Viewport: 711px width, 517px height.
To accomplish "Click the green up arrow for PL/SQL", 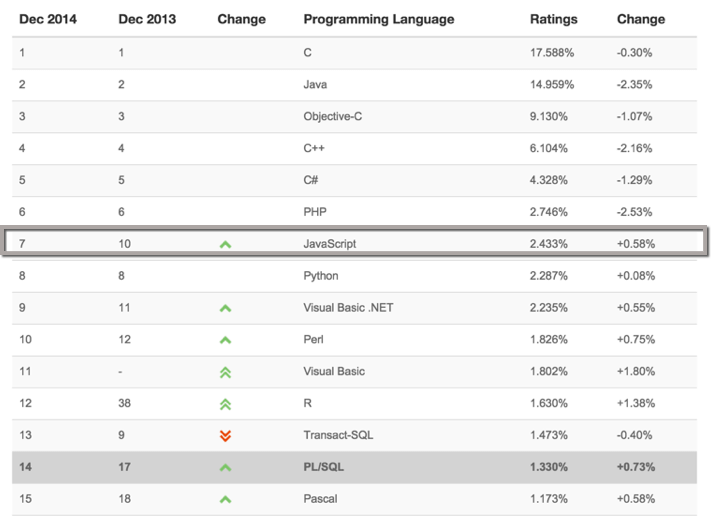I will pyautogui.click(x=225, y=467).
